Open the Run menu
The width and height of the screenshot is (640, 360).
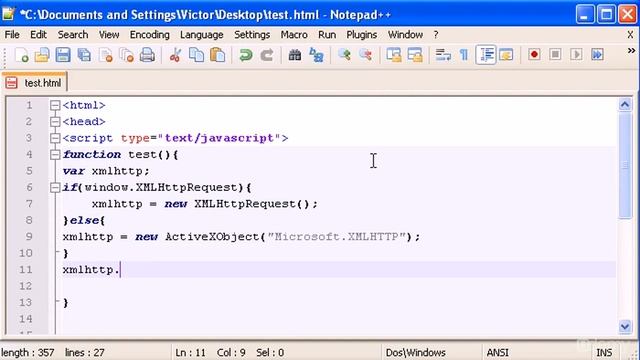coord(327,35)
